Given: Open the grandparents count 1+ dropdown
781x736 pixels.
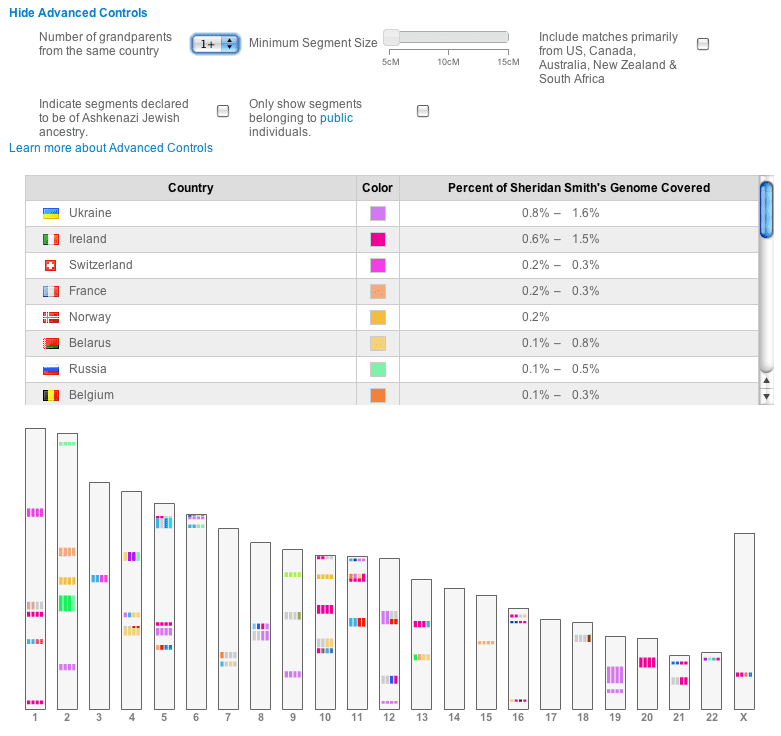Looking at the screenshot, I should click(215, 44).
